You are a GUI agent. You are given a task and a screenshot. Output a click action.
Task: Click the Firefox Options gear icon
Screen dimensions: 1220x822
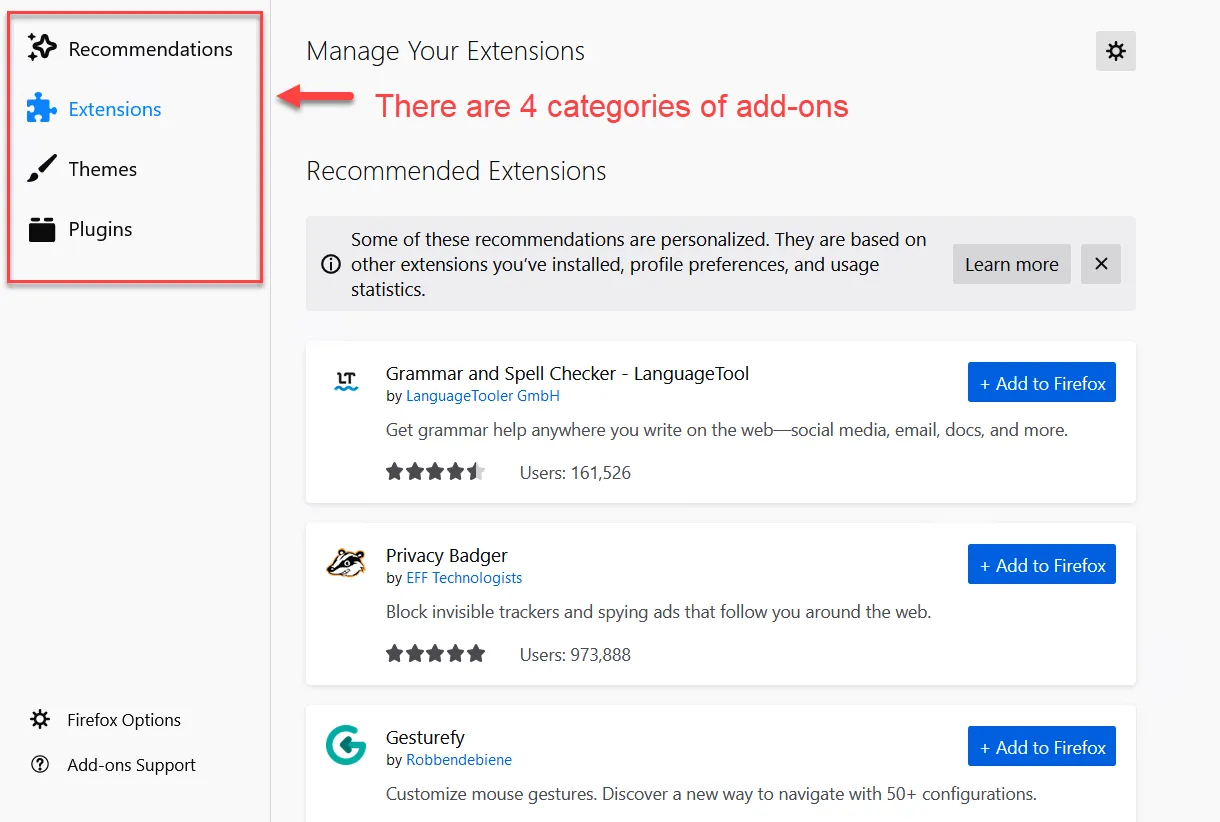pyautogui.click(x=40, y=719)
